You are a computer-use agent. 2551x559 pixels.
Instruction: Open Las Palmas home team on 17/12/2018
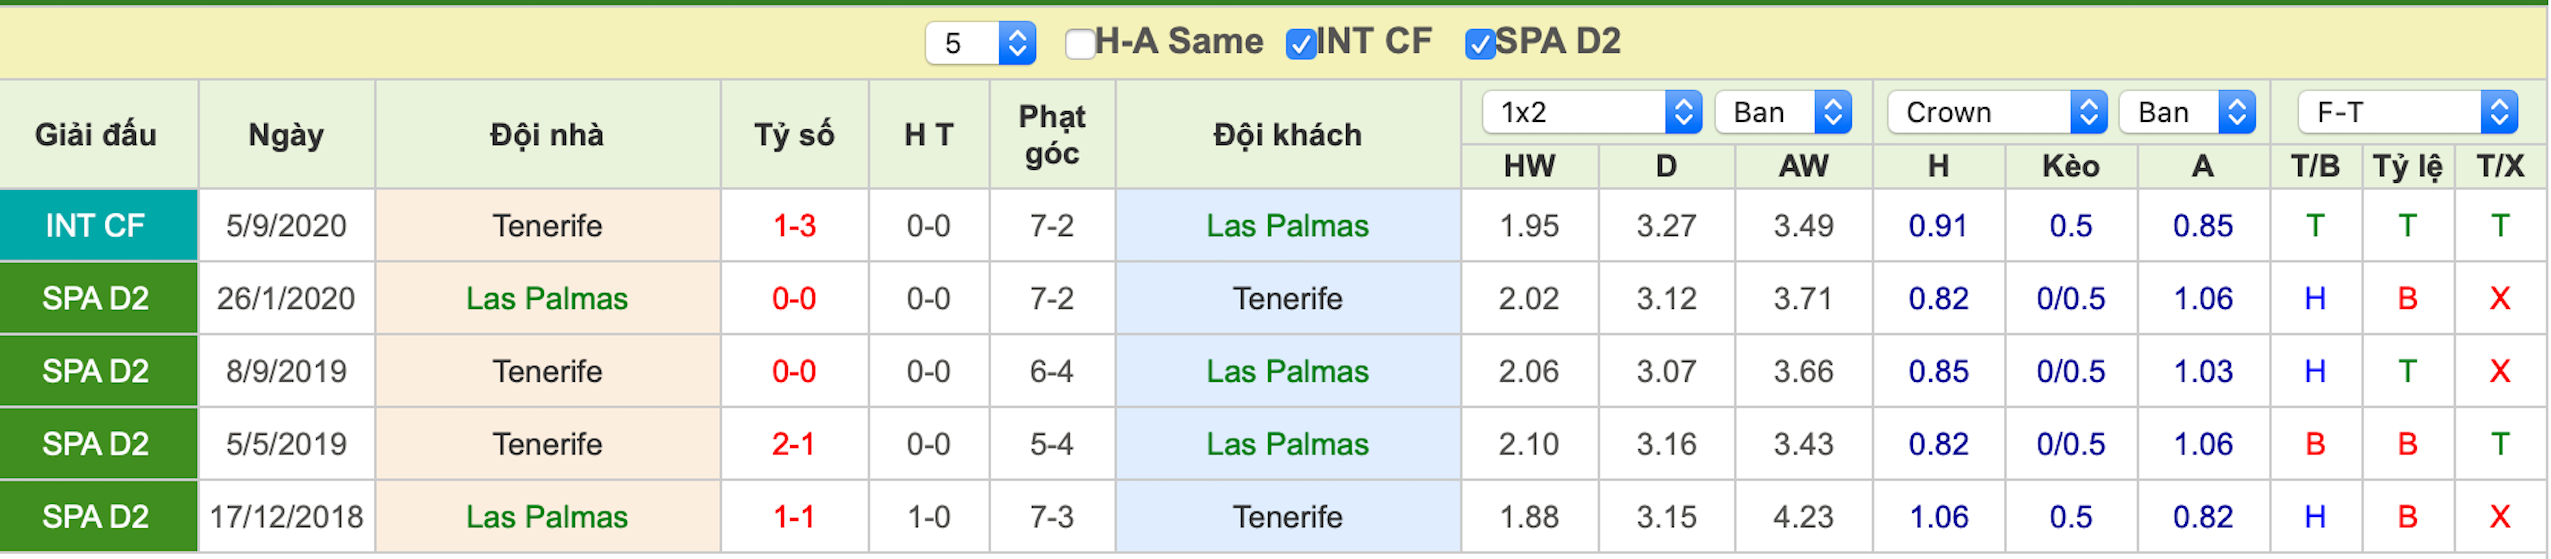[x=547, y=516]
